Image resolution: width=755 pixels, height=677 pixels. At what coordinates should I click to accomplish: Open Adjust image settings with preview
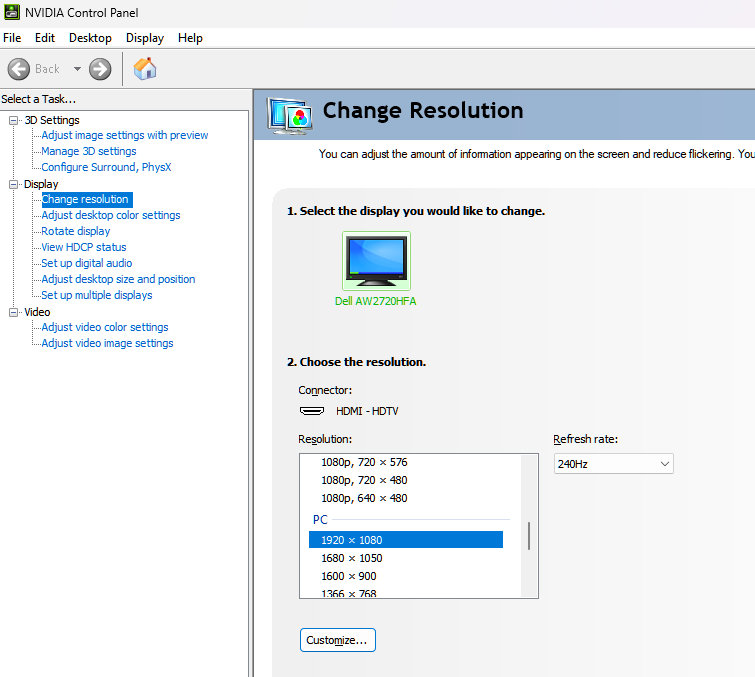tap(125, 135)
